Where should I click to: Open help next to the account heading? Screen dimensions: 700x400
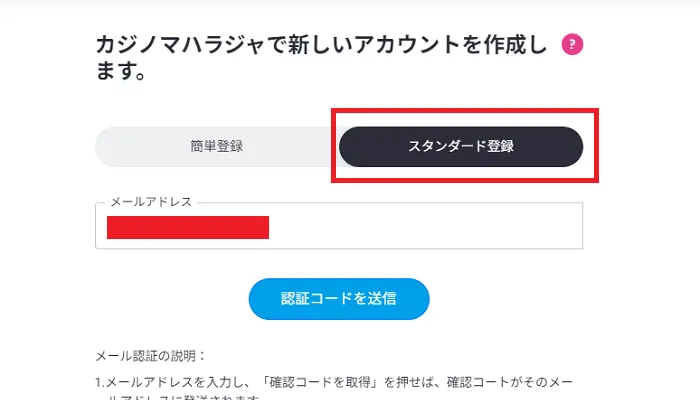pos(572,44)
